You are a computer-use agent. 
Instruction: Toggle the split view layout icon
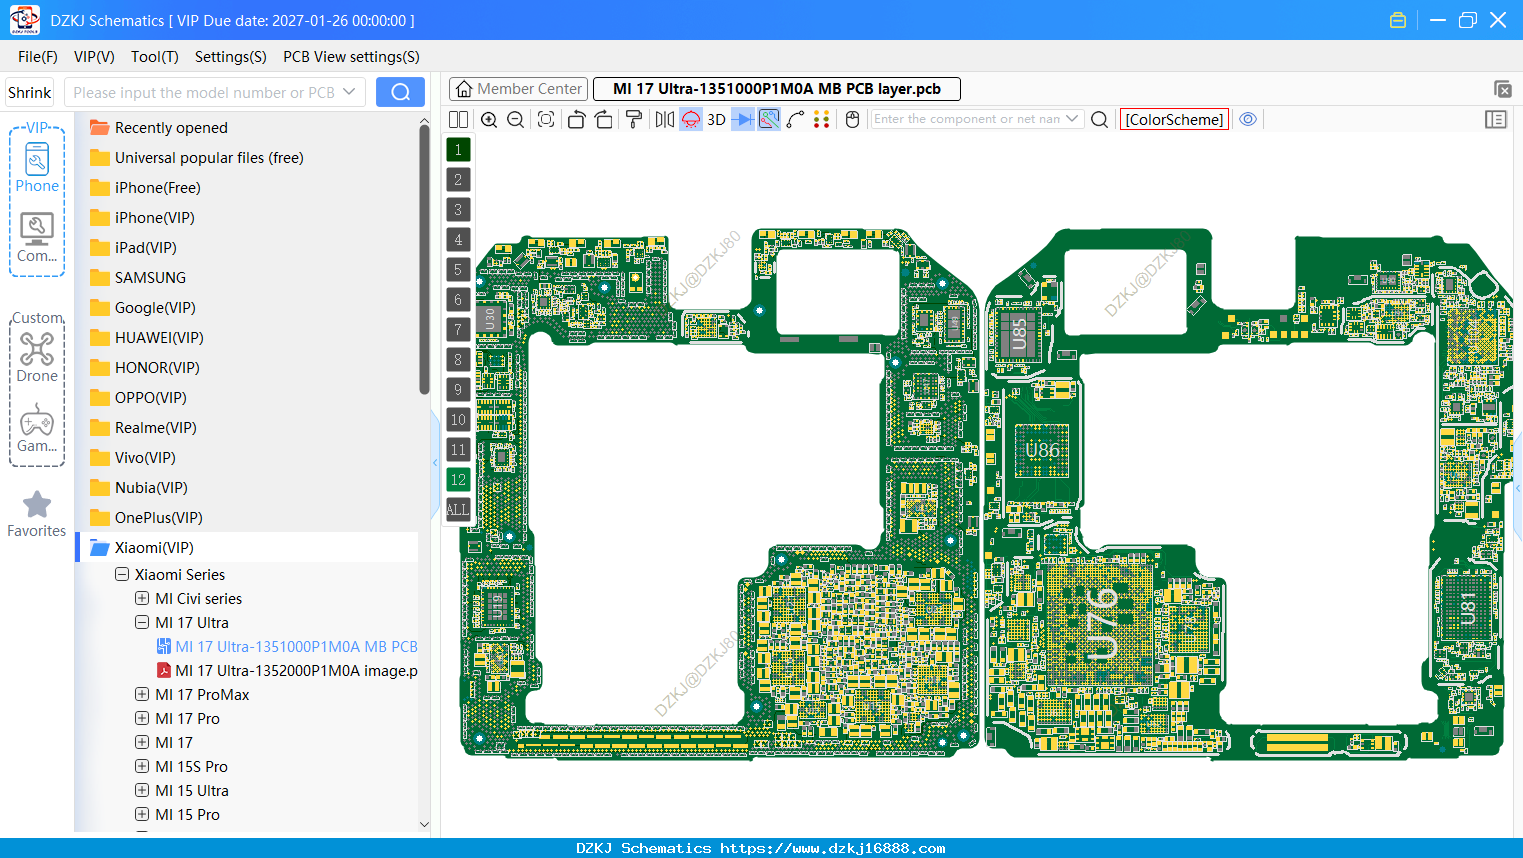click(x=458, y=119)
